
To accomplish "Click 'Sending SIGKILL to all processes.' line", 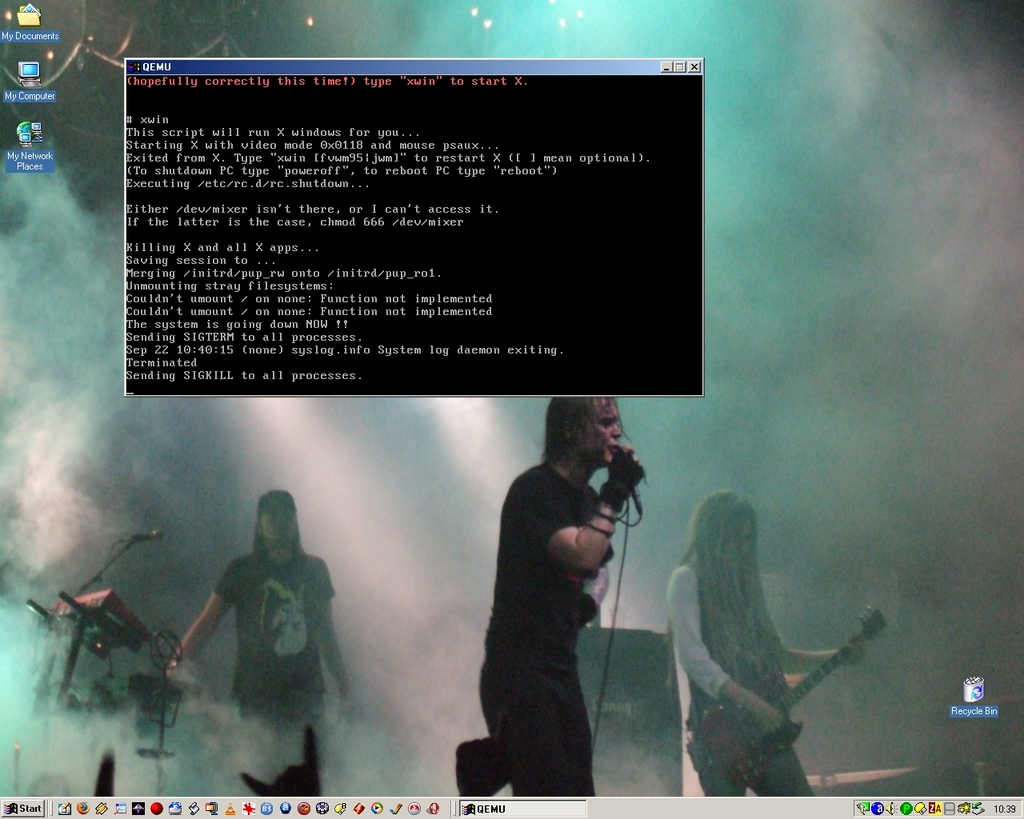I will [244, 376].
